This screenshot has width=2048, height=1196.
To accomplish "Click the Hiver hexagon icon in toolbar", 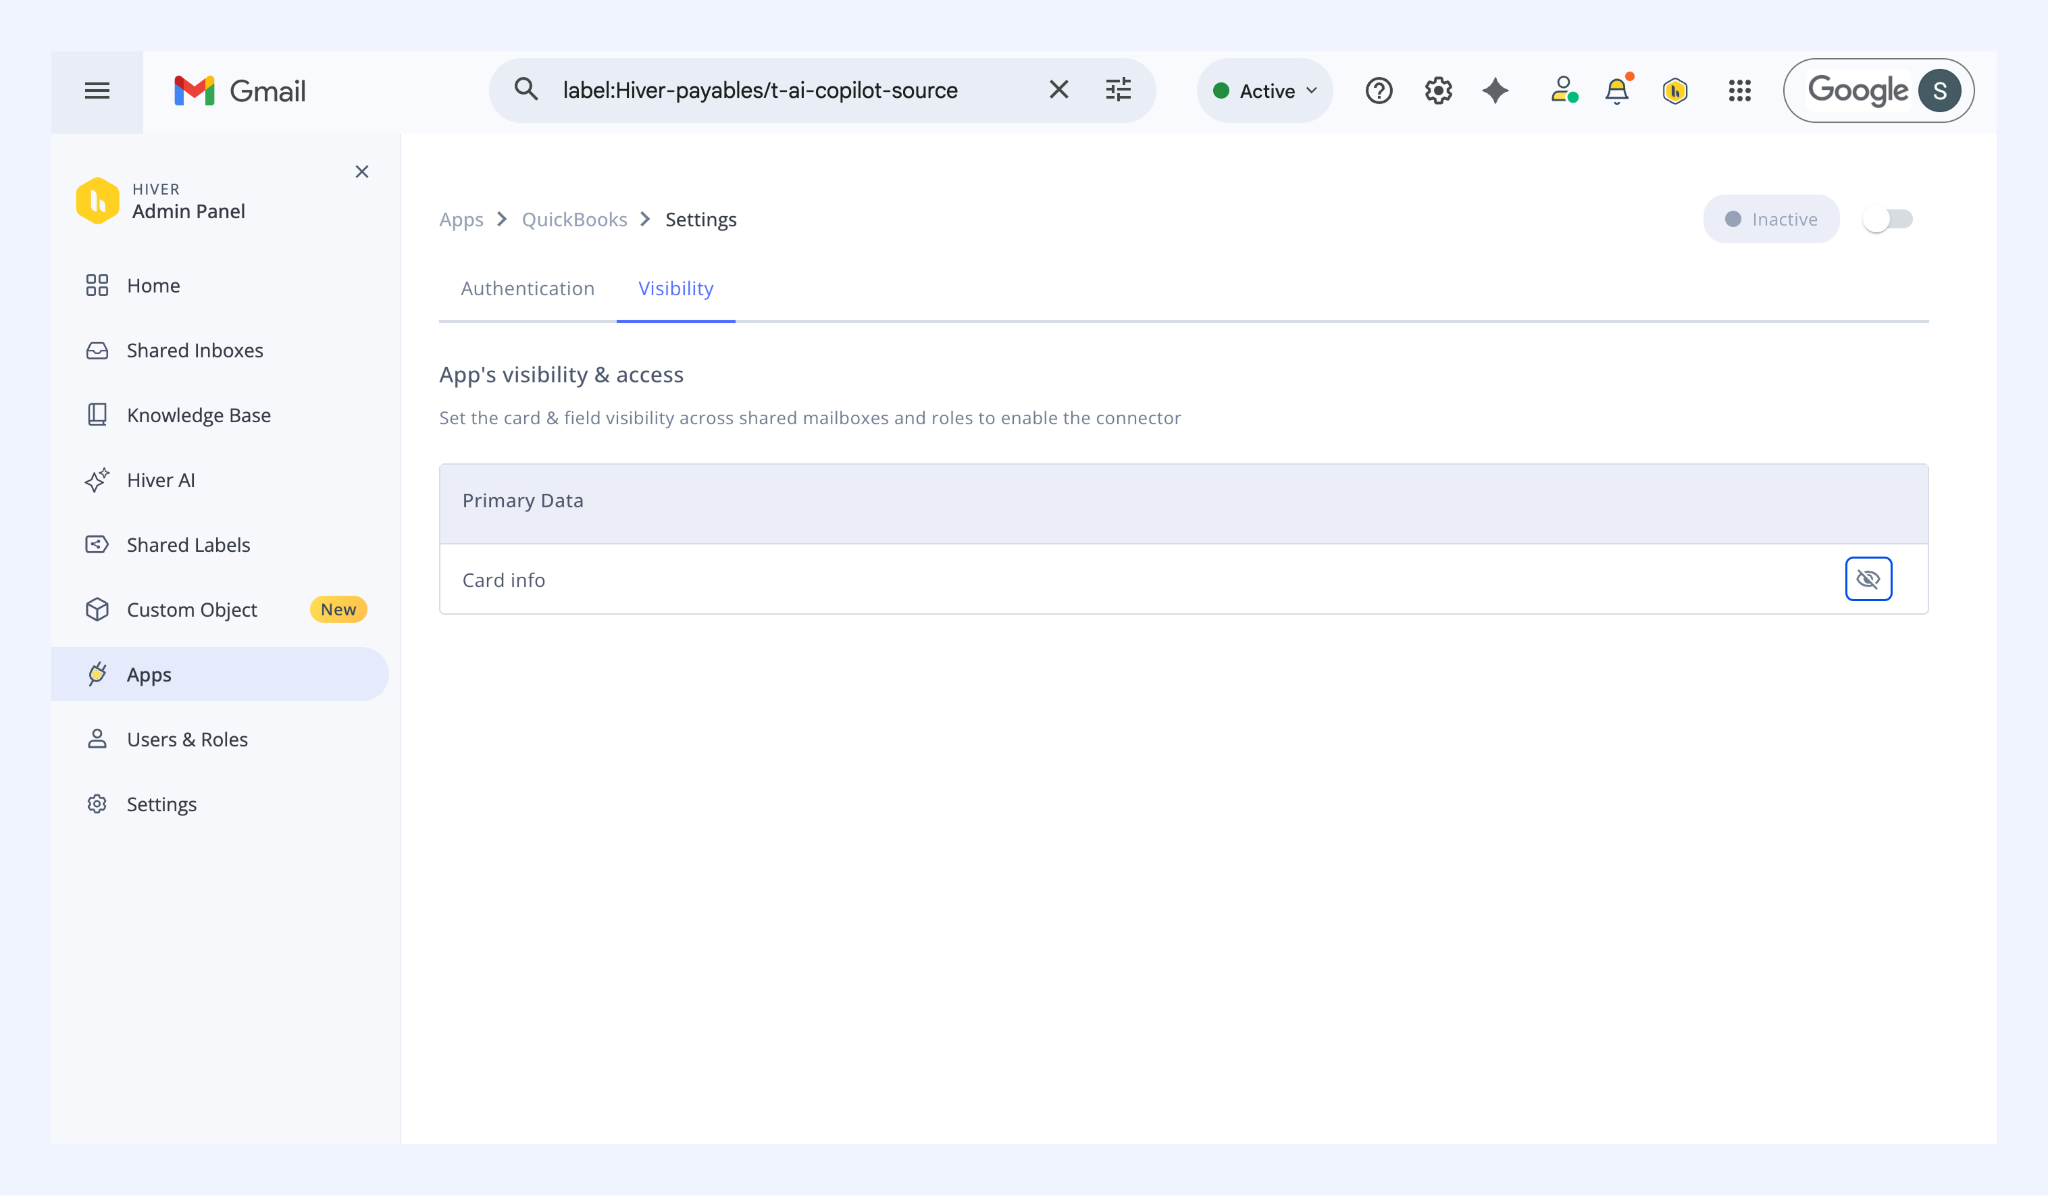I will click(1675, 91).
